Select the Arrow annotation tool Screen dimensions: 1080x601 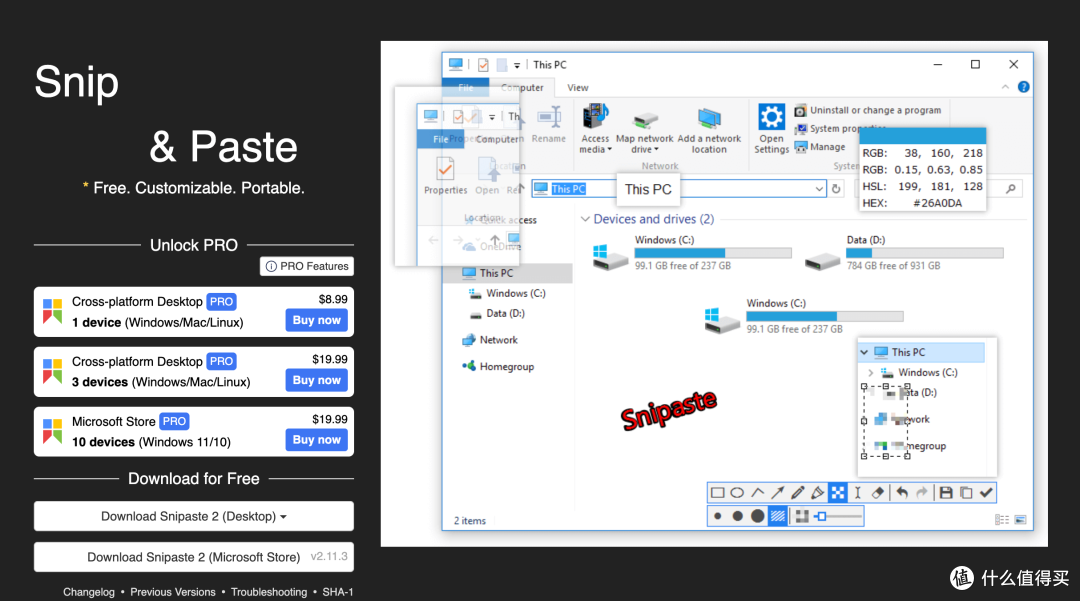pyautogui.click(x=778, y=493)
